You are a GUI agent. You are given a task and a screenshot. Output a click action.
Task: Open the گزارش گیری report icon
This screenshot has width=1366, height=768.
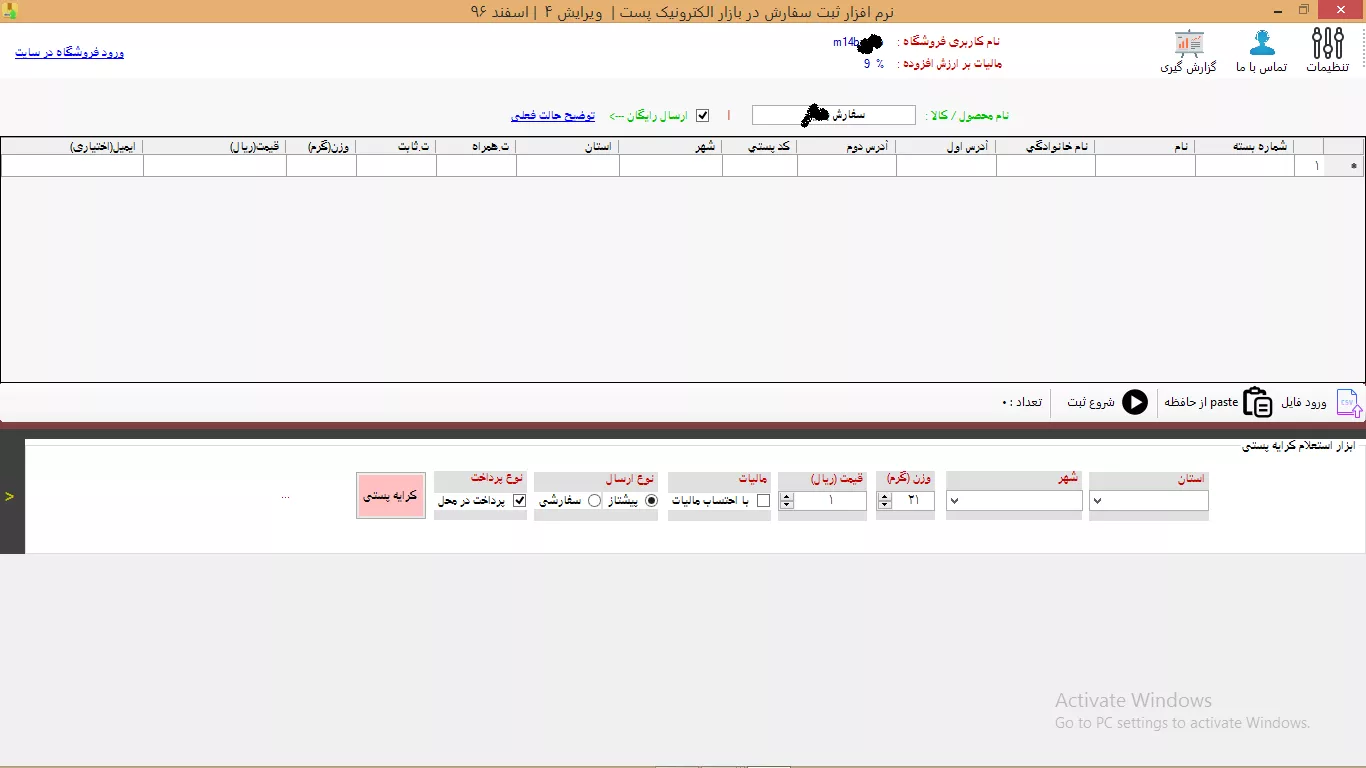[1188, 45]
